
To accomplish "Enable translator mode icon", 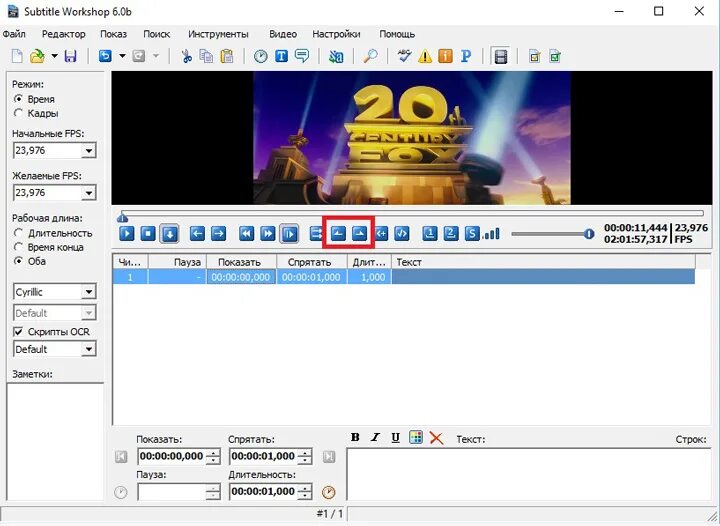I will pos(336,56).
